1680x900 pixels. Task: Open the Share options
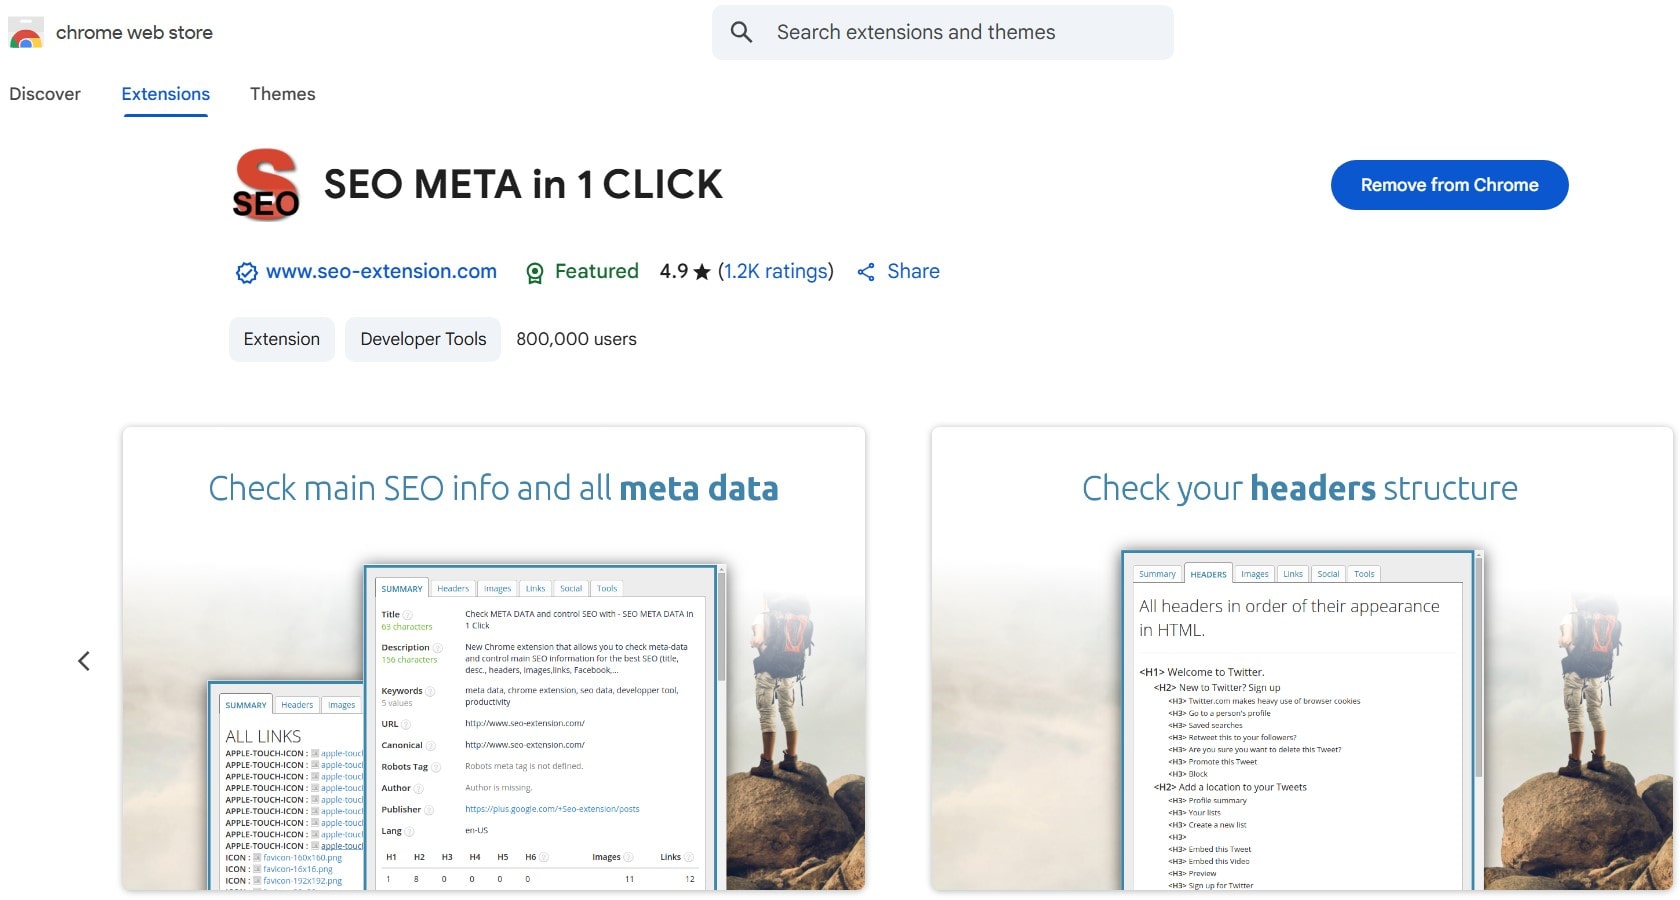(898, 271)
